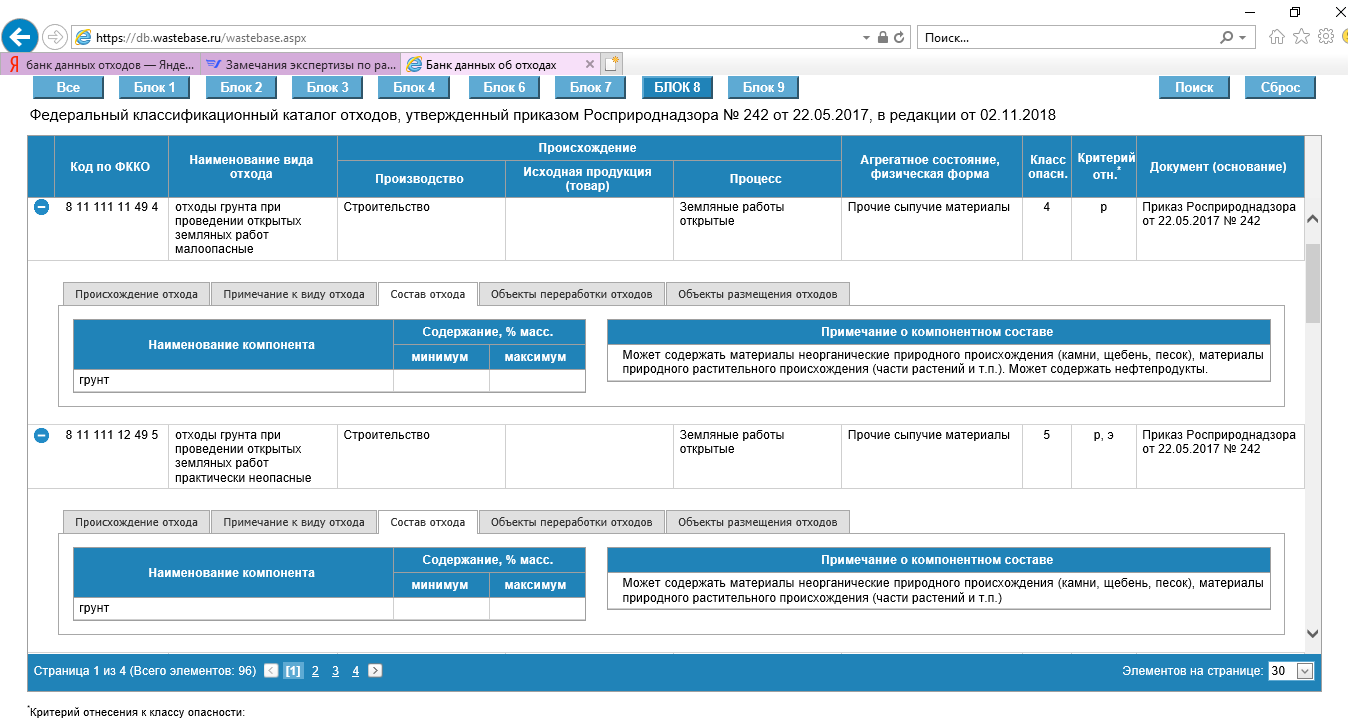
Task: Click the search magnifier icon
Action: tap(1227, 38)
